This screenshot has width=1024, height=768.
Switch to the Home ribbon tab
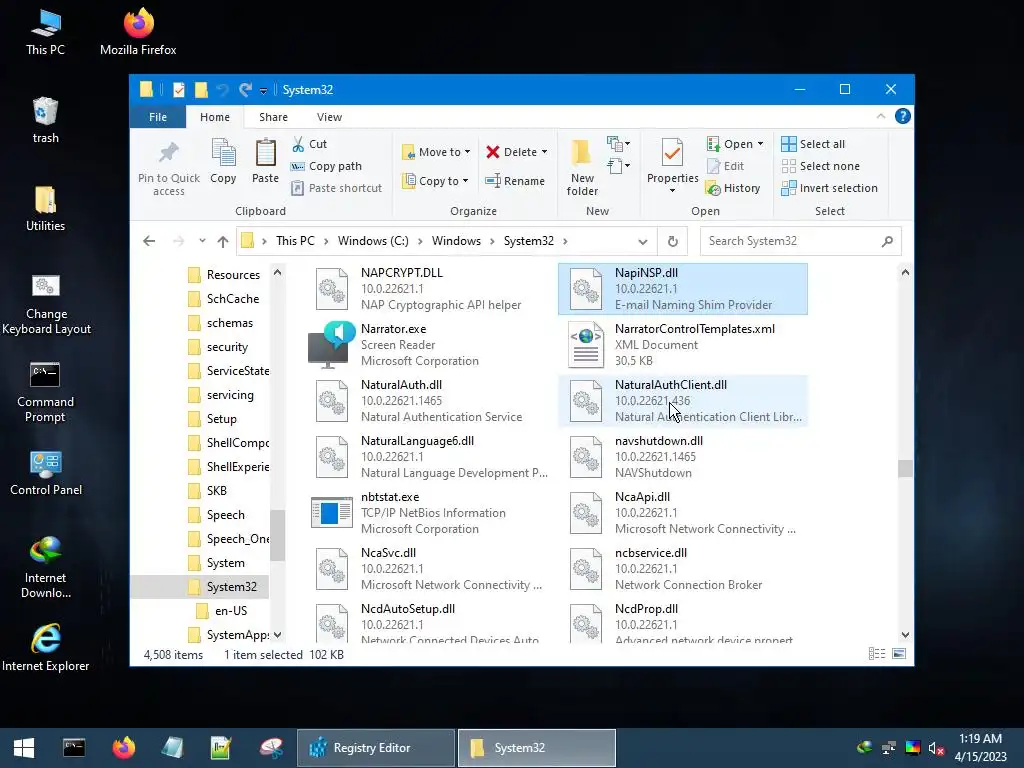[215, 117]
